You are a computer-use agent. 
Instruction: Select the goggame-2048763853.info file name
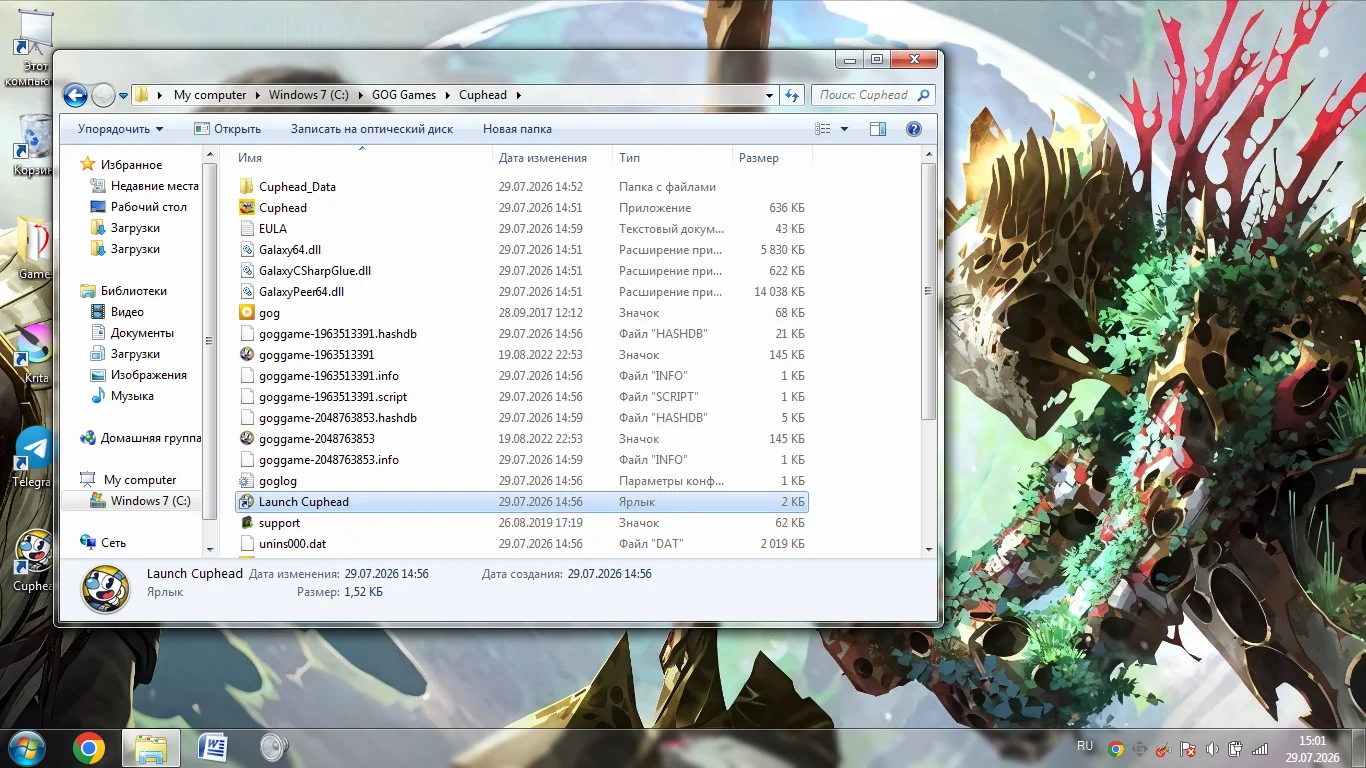(x=329, y=460)
